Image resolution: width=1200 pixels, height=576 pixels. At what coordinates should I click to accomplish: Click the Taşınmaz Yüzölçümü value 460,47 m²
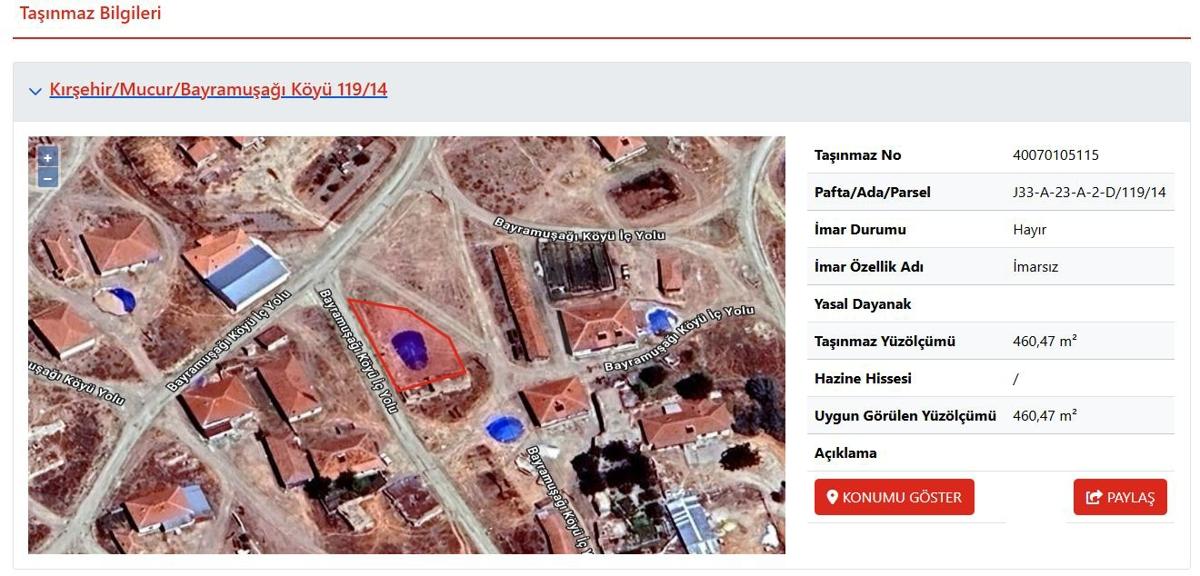point(1044,341)
